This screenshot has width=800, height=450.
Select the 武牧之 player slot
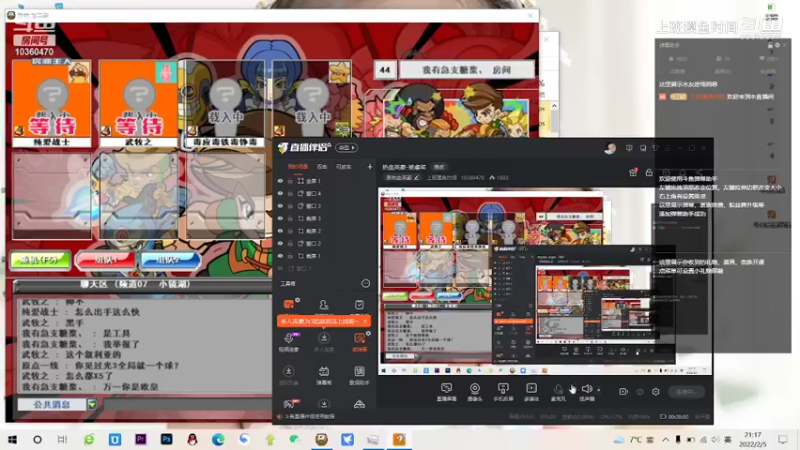click(x=138, y=104)
